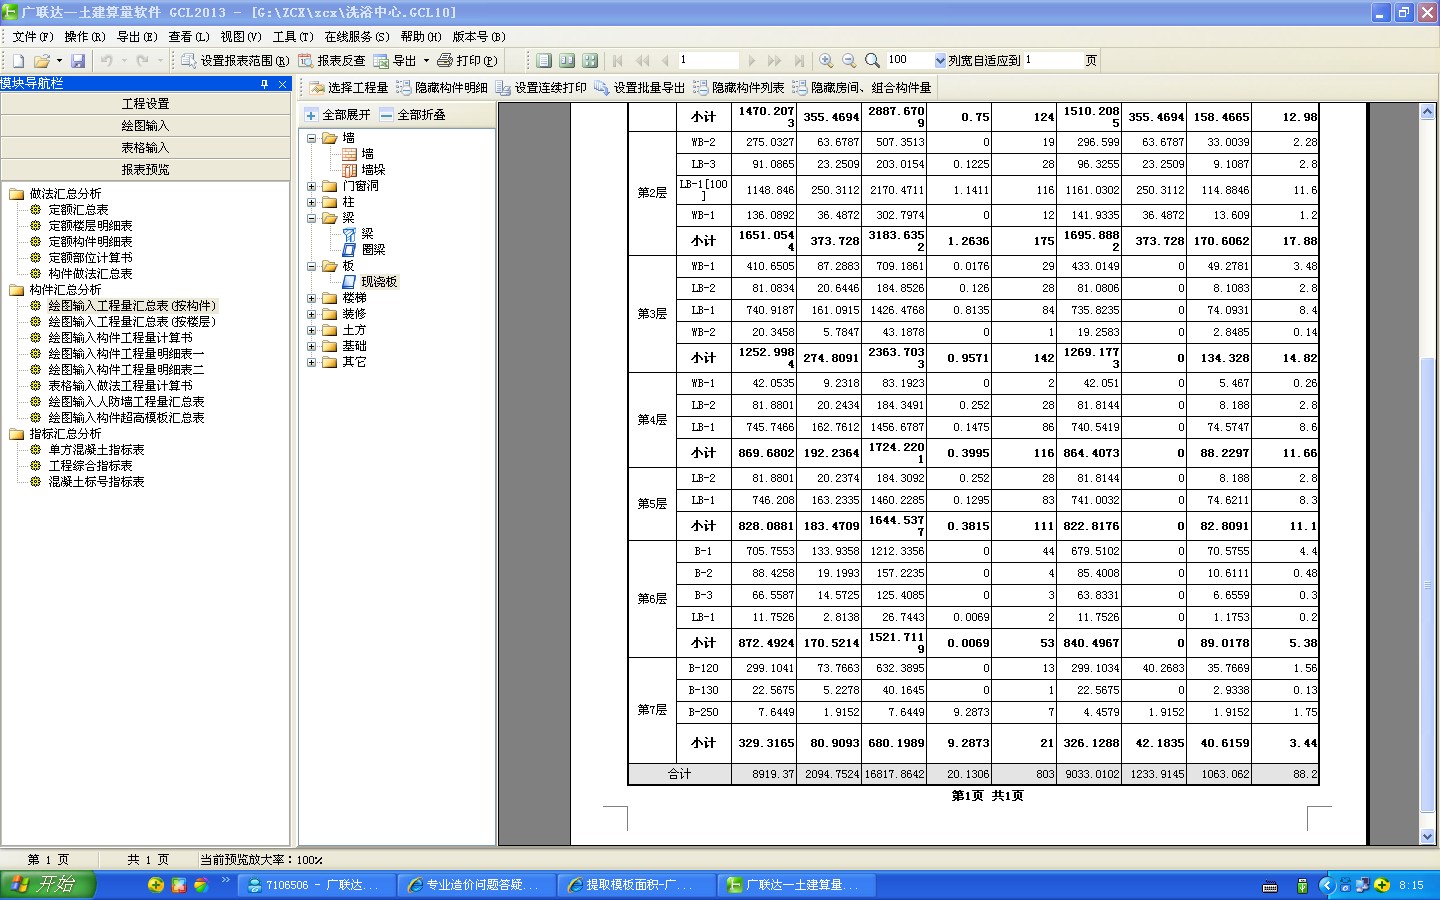Click 设置连续打印 button
1440x900 pixels.
pos(541,88)
